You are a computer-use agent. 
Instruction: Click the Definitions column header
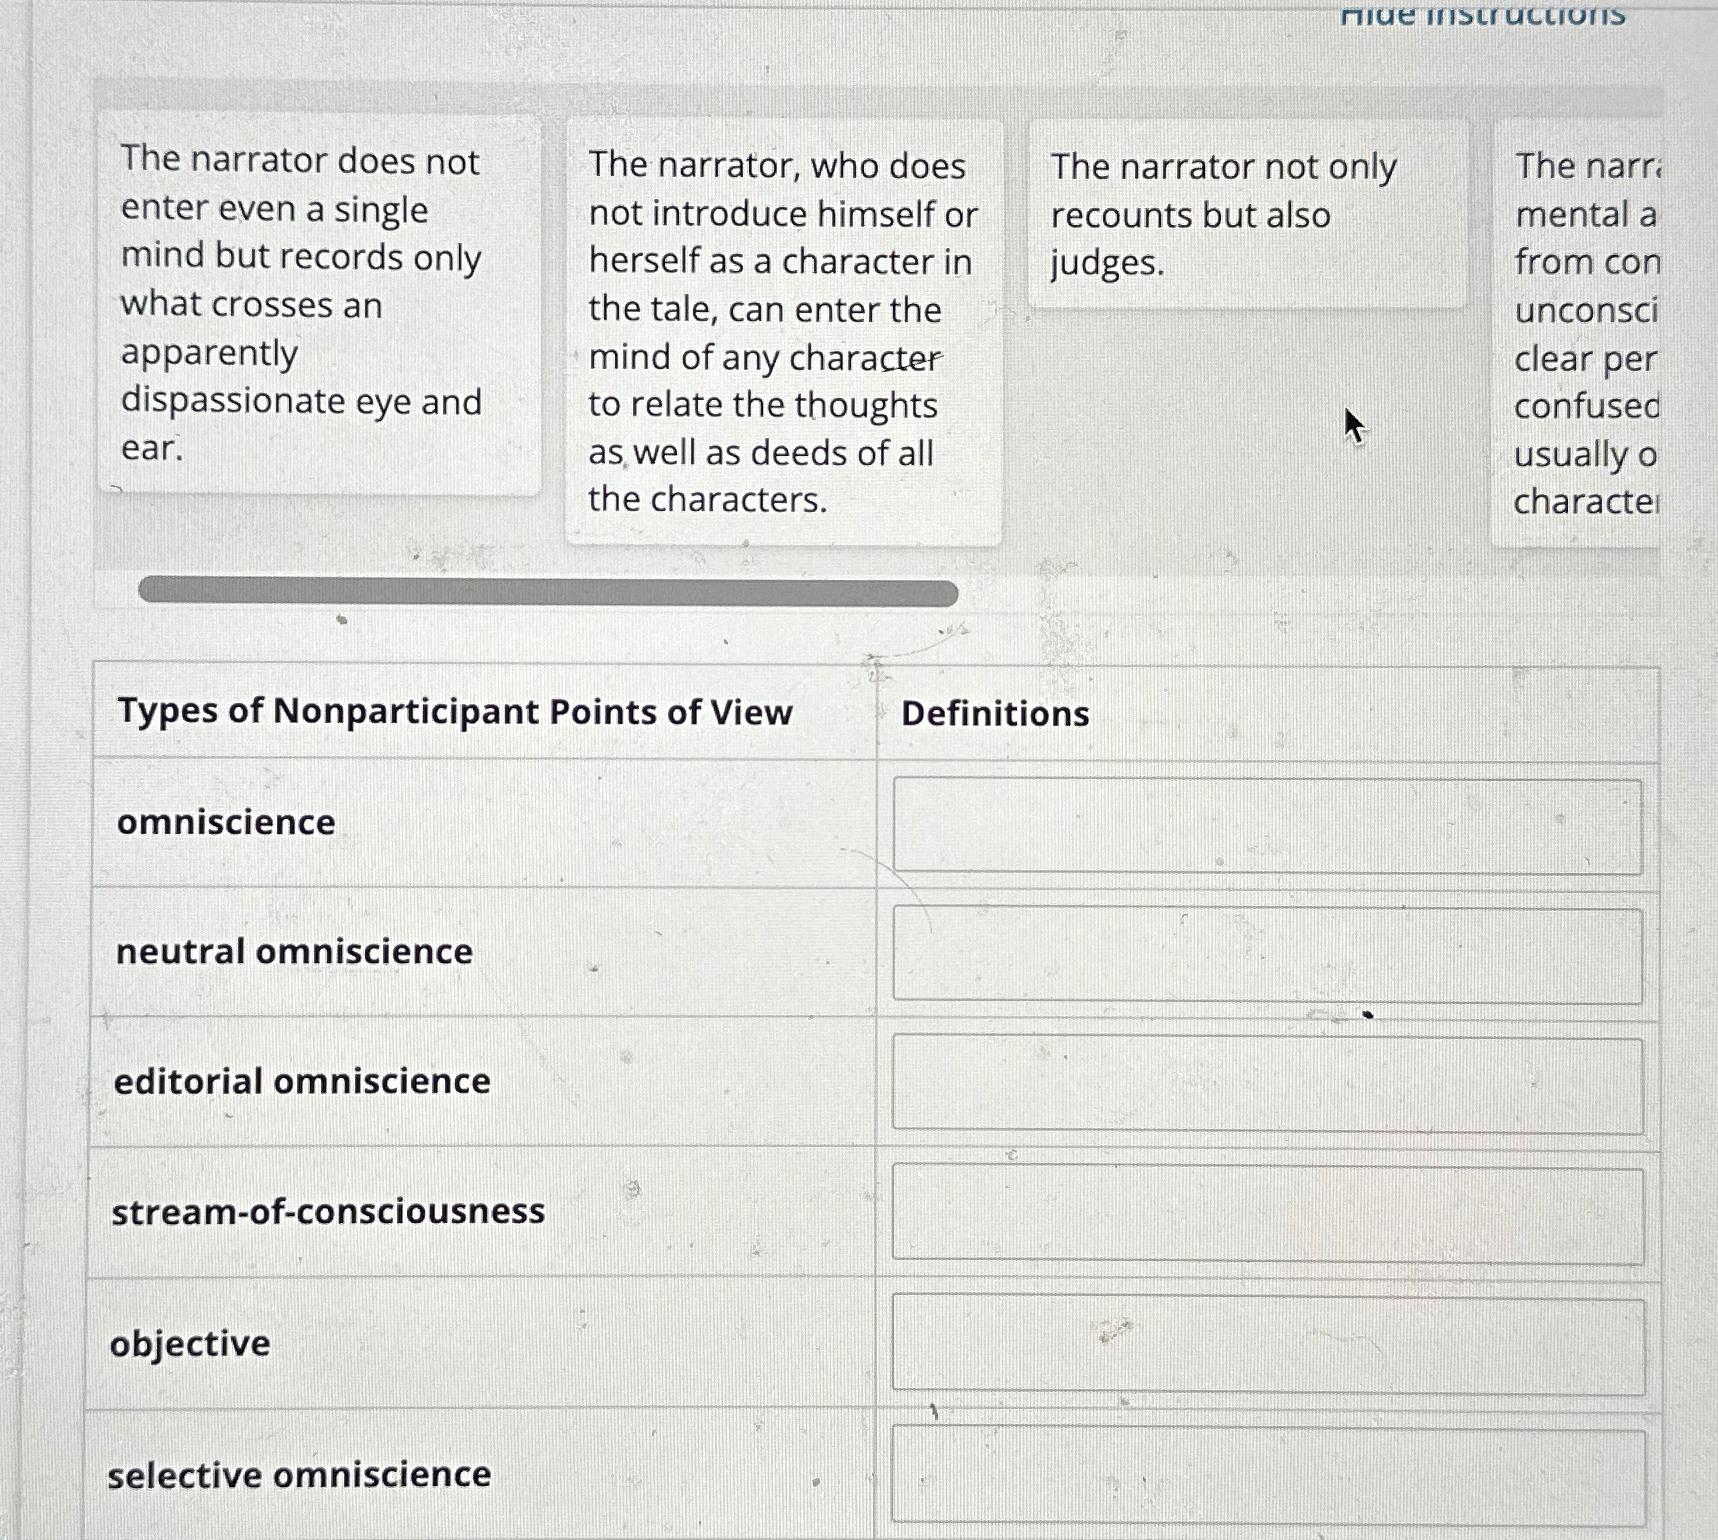(x=995, y=713)
